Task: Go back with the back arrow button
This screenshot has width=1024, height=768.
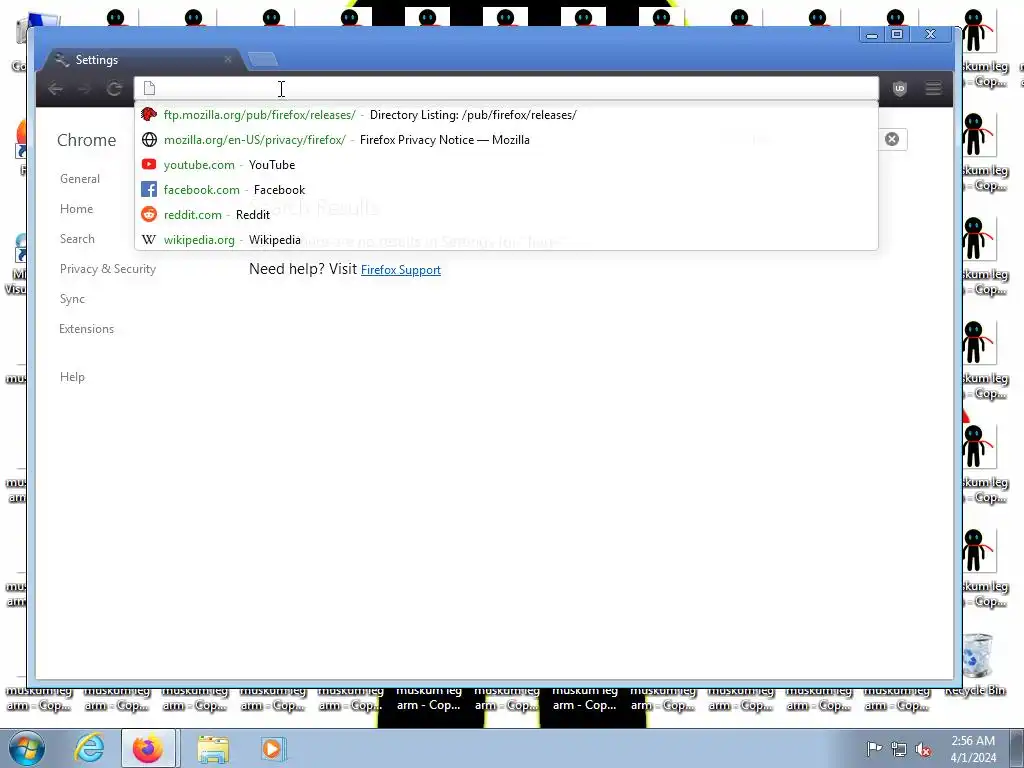Action: (x=56, y=88)
